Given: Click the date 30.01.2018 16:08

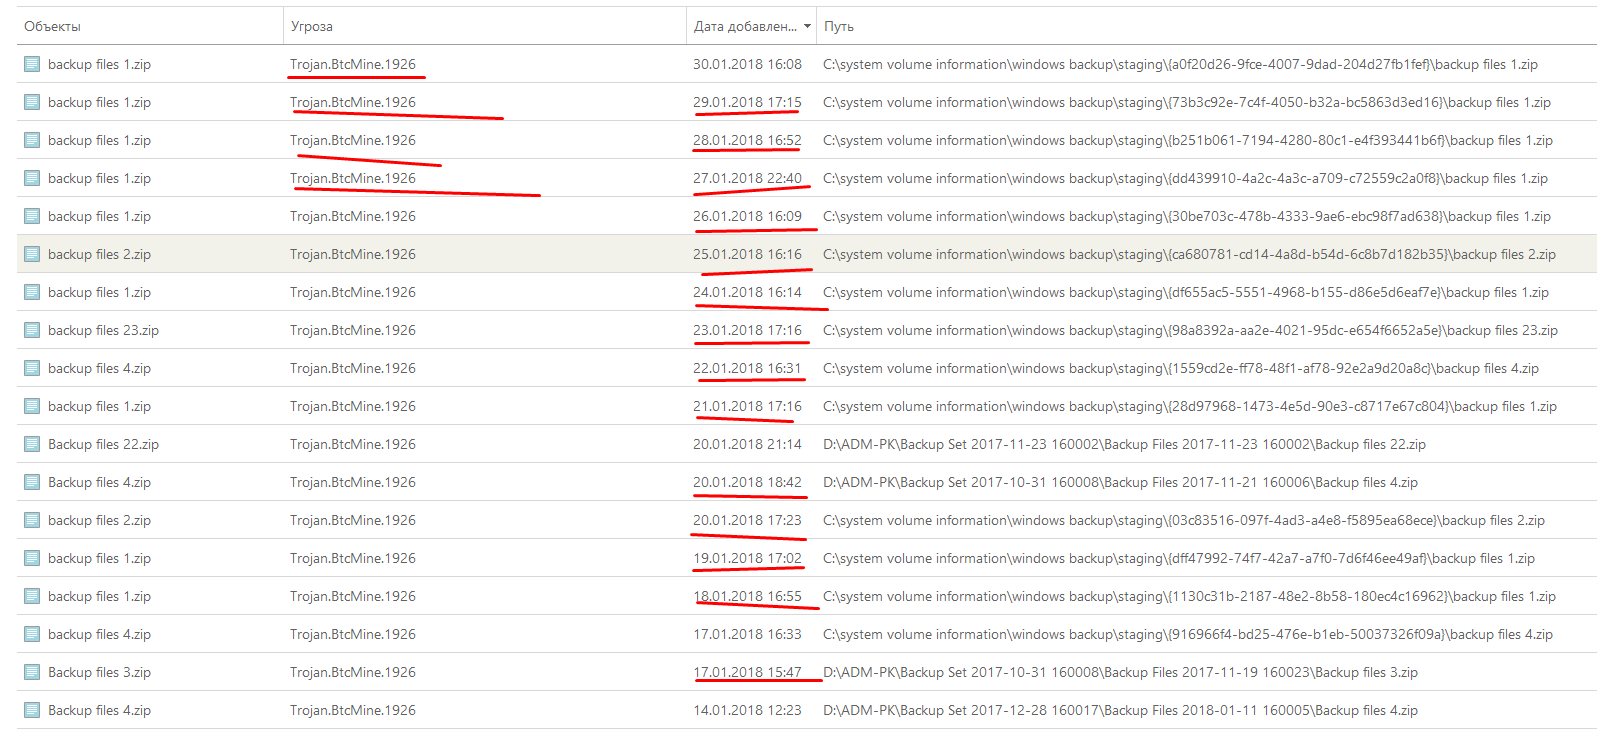Looking at the screenshot, I should coord(747,64).
